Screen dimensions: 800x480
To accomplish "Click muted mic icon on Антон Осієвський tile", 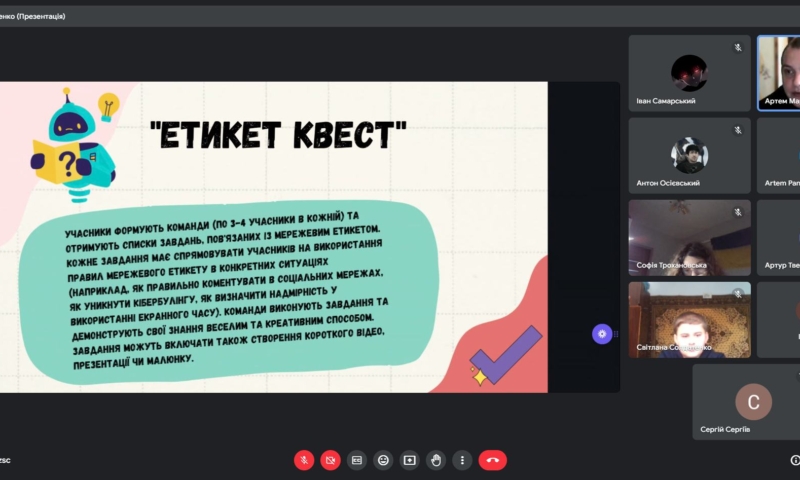I will coord(738,130).
